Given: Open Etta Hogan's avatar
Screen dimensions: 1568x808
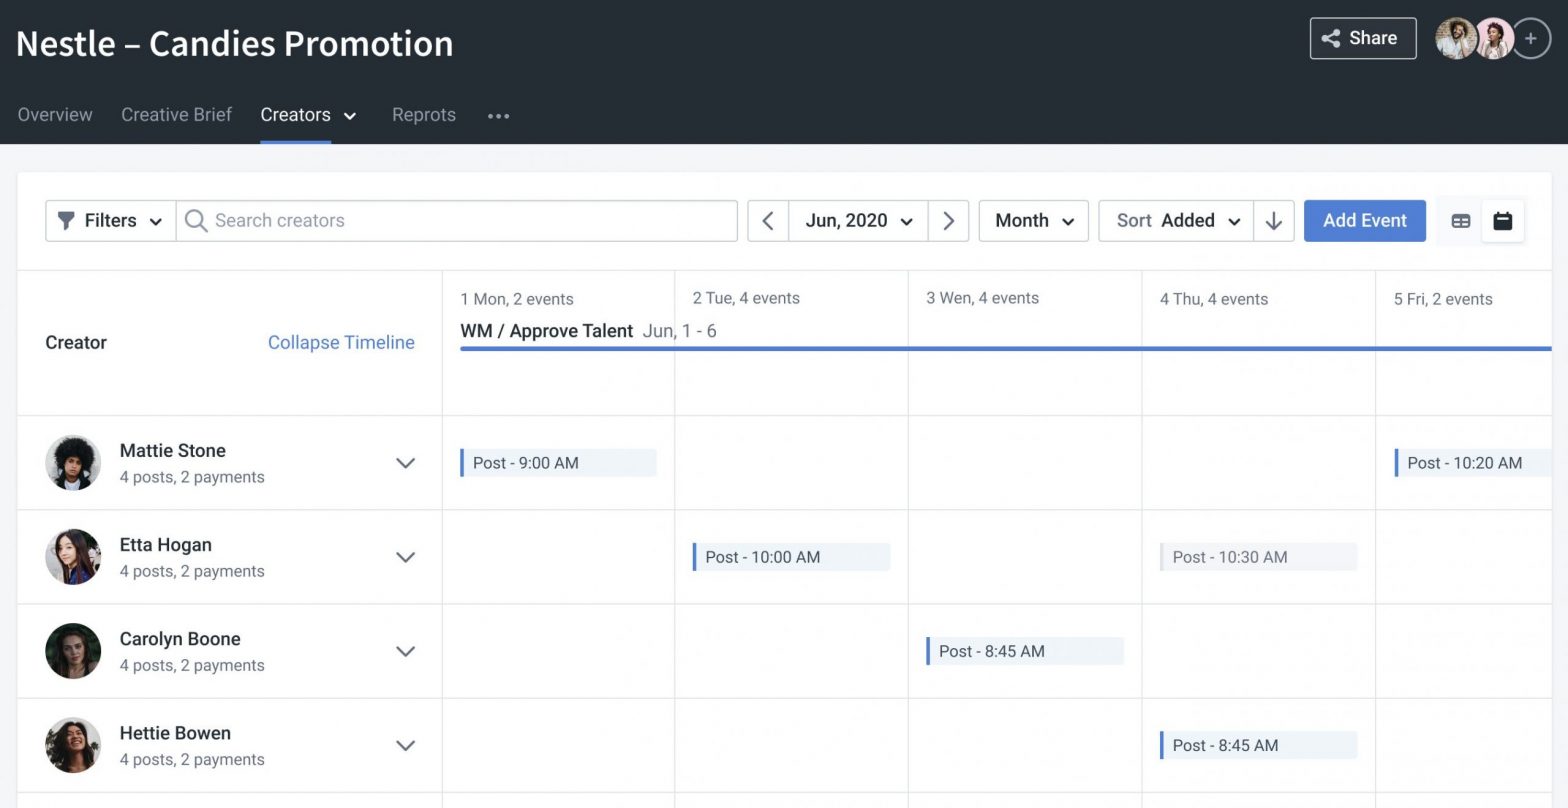Looking at the screenshot, I should click(73, 556).
